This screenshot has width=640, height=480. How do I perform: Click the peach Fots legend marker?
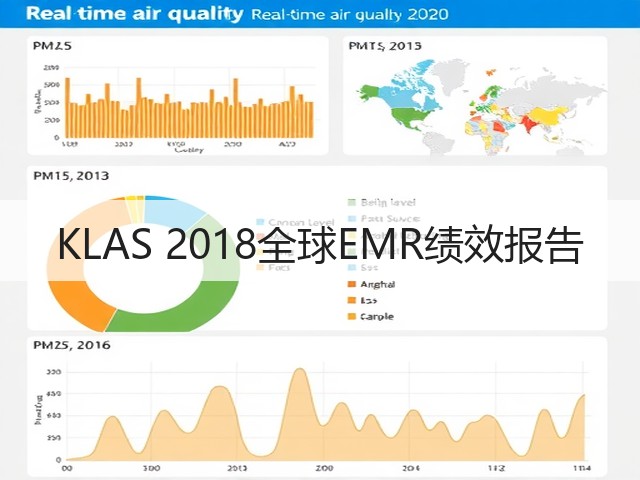(x=260, y=268)
